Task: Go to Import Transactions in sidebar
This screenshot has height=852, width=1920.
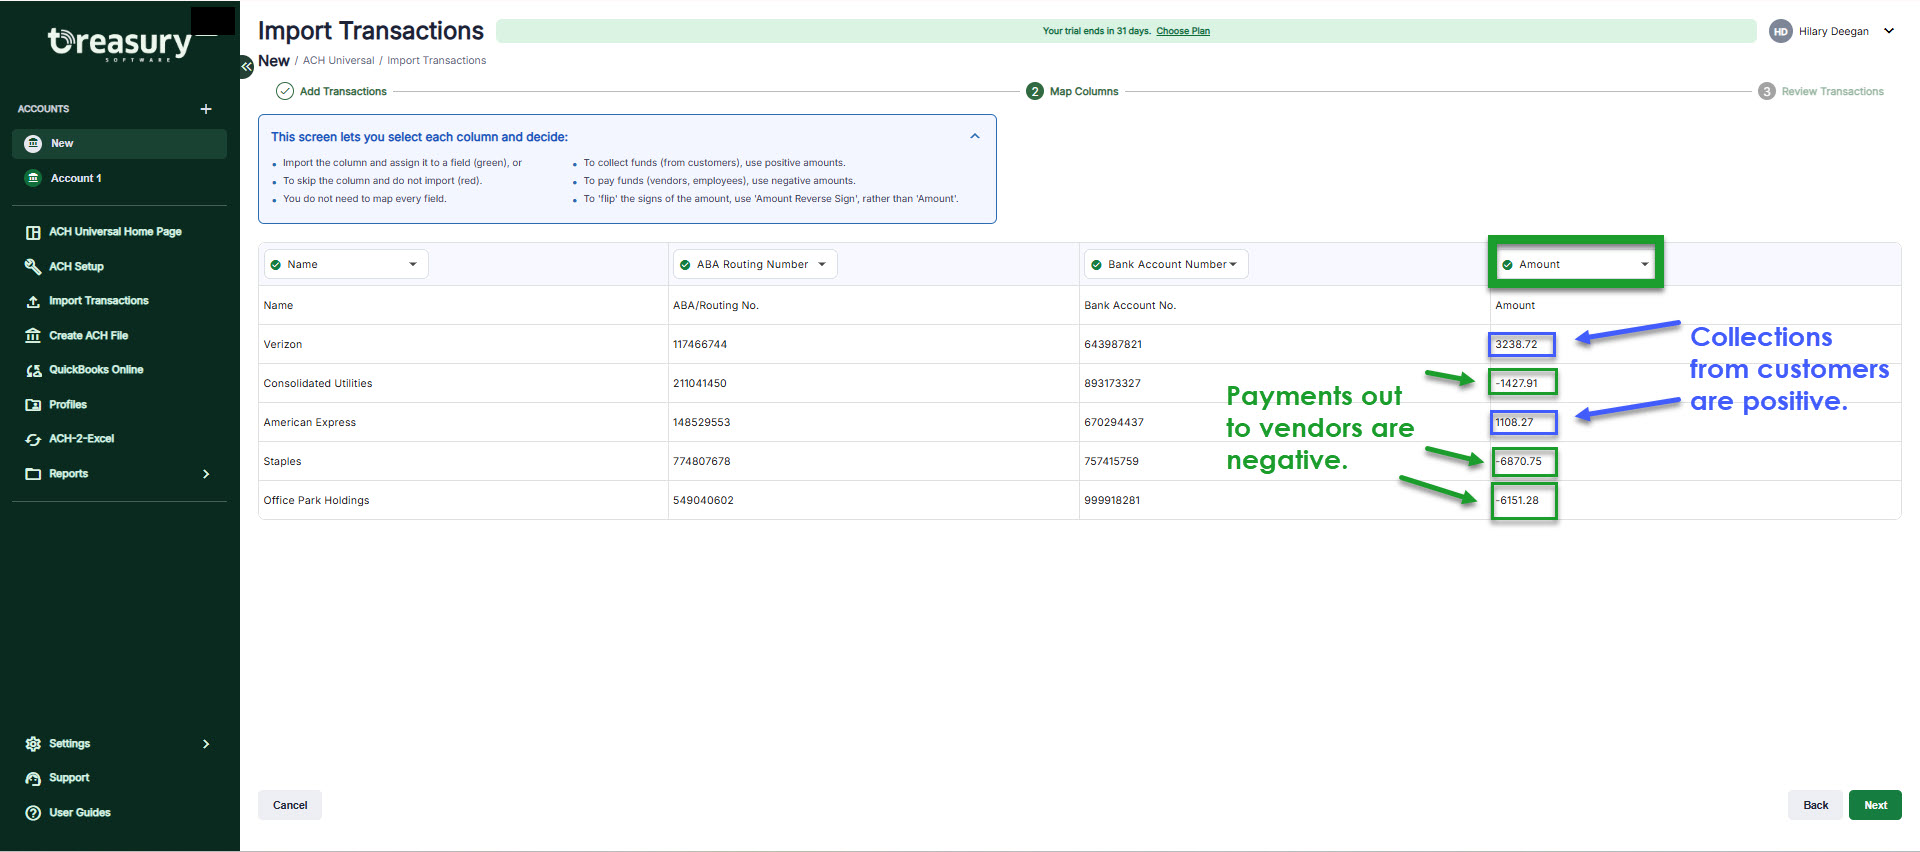Action: (x=98, y=301)
